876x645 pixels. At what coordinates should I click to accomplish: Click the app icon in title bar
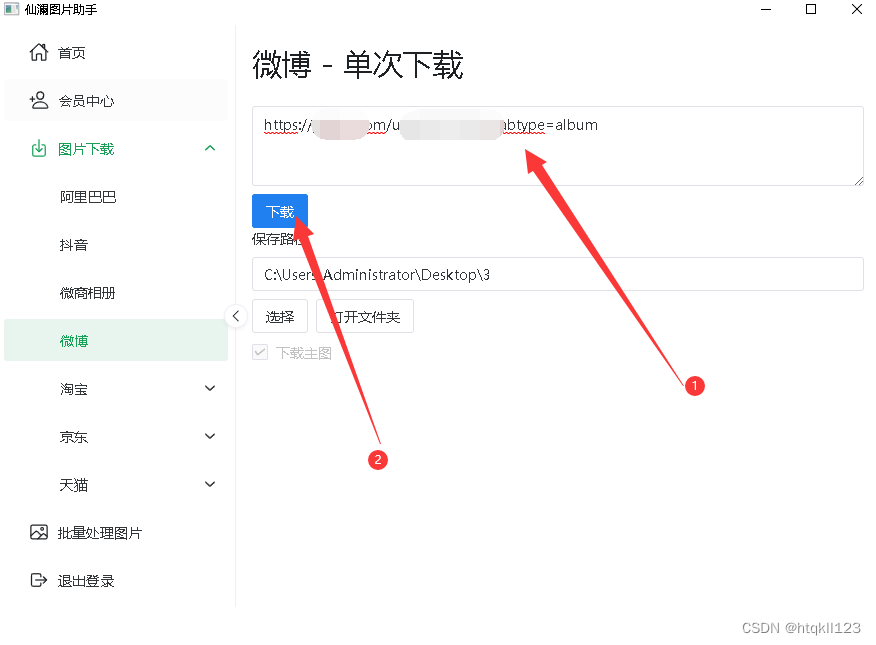pos(12,9)
